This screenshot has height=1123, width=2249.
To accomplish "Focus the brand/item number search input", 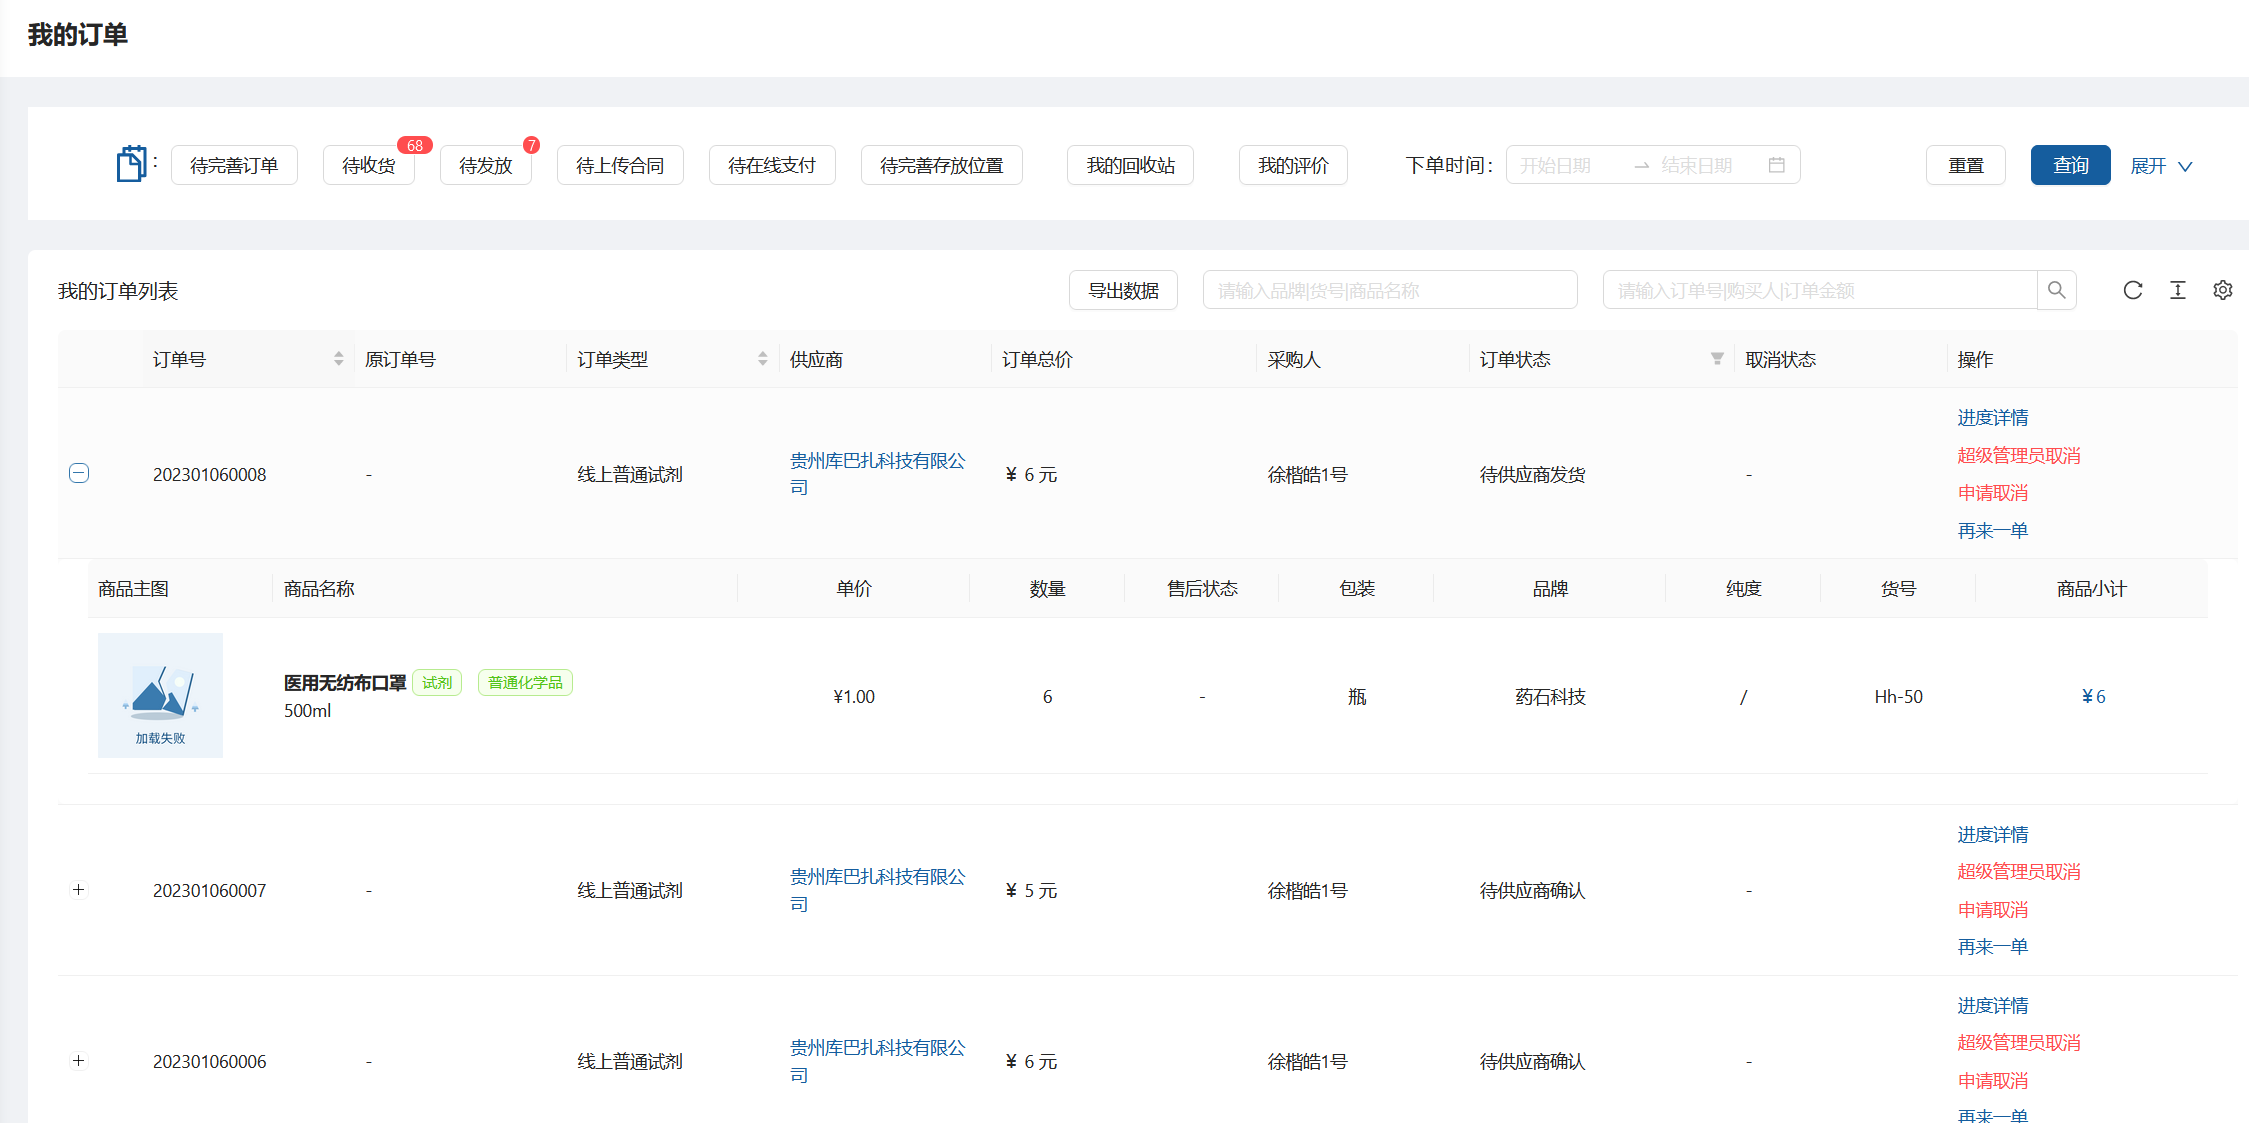I will click(x=1390, y=290).
